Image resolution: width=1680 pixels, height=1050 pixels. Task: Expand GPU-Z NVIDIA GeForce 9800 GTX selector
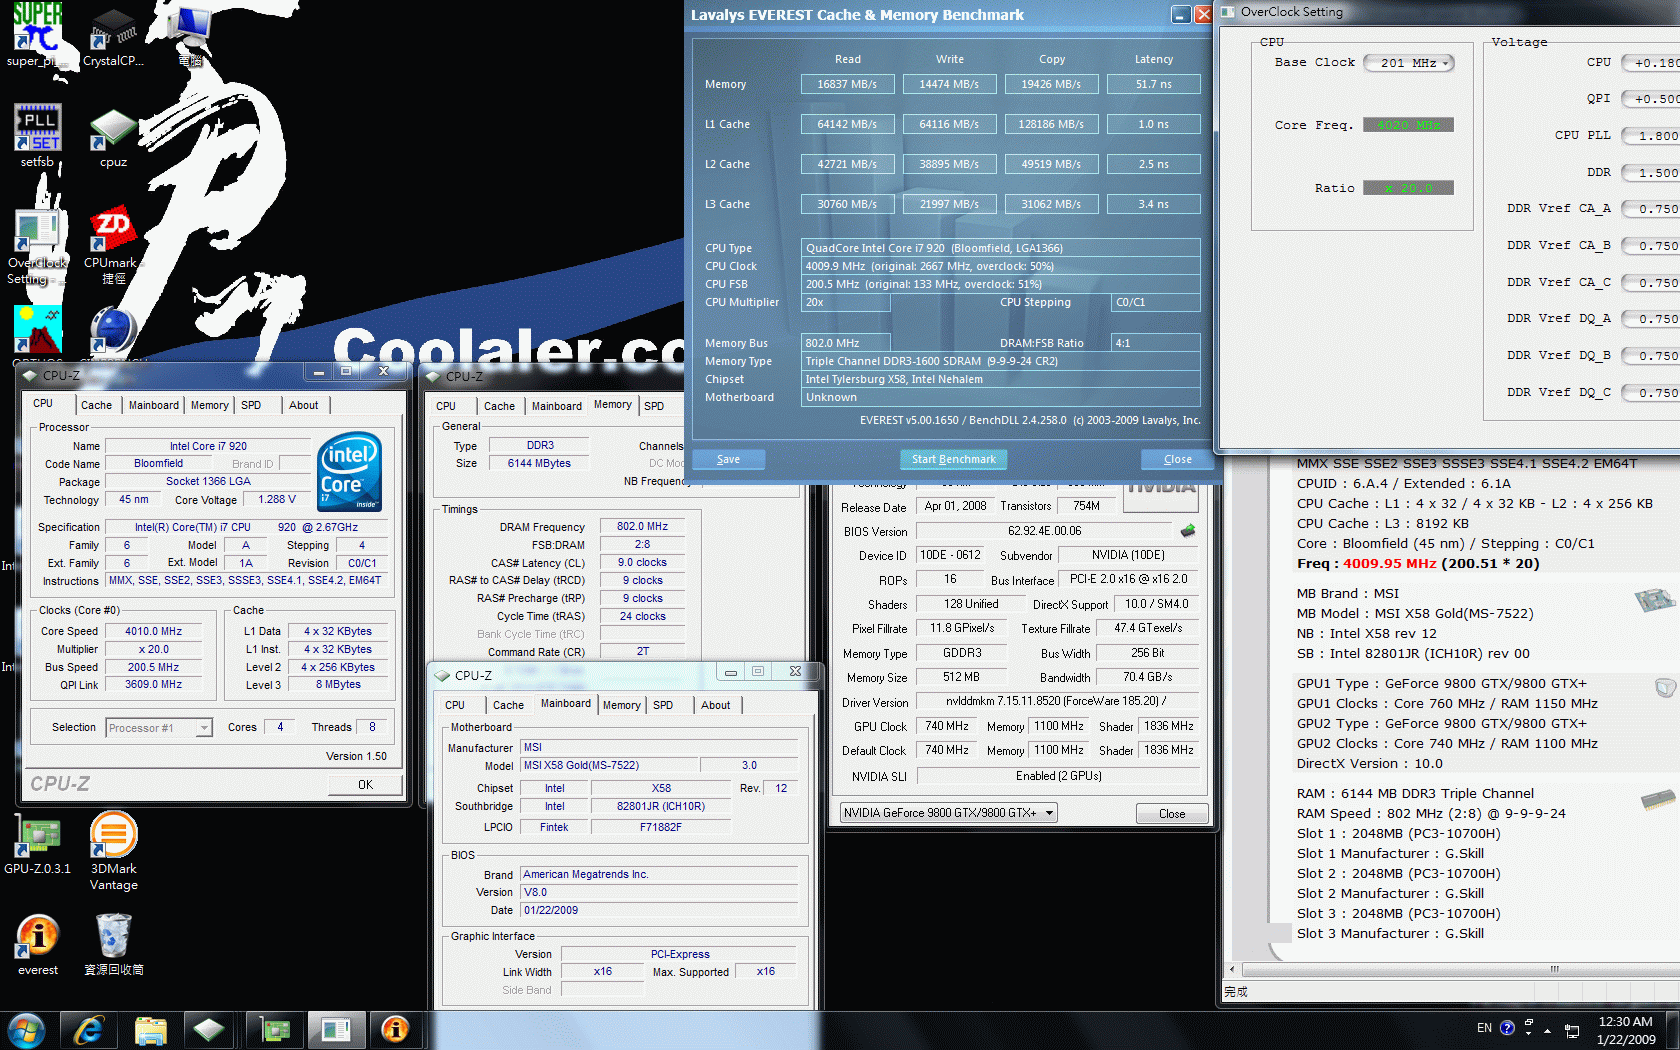click(x=1049, y=813)
